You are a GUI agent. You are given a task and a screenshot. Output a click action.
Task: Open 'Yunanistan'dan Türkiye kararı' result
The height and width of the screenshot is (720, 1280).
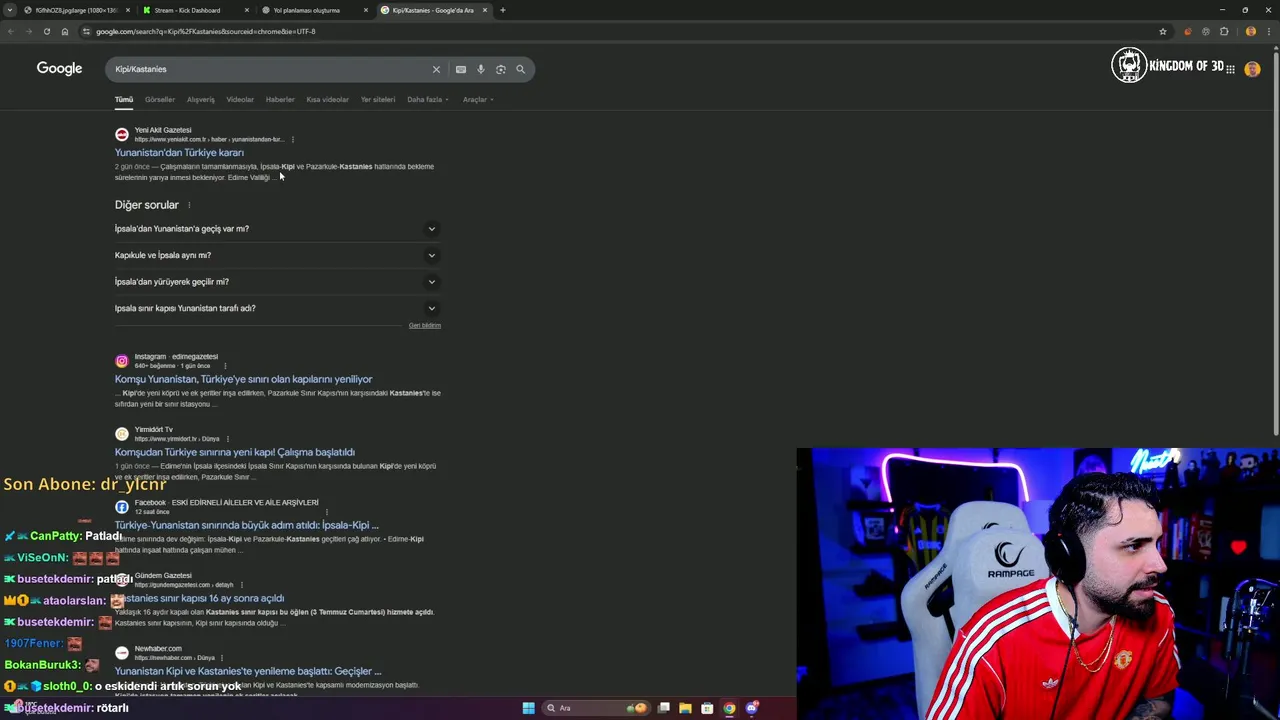[x=179, y=153]
